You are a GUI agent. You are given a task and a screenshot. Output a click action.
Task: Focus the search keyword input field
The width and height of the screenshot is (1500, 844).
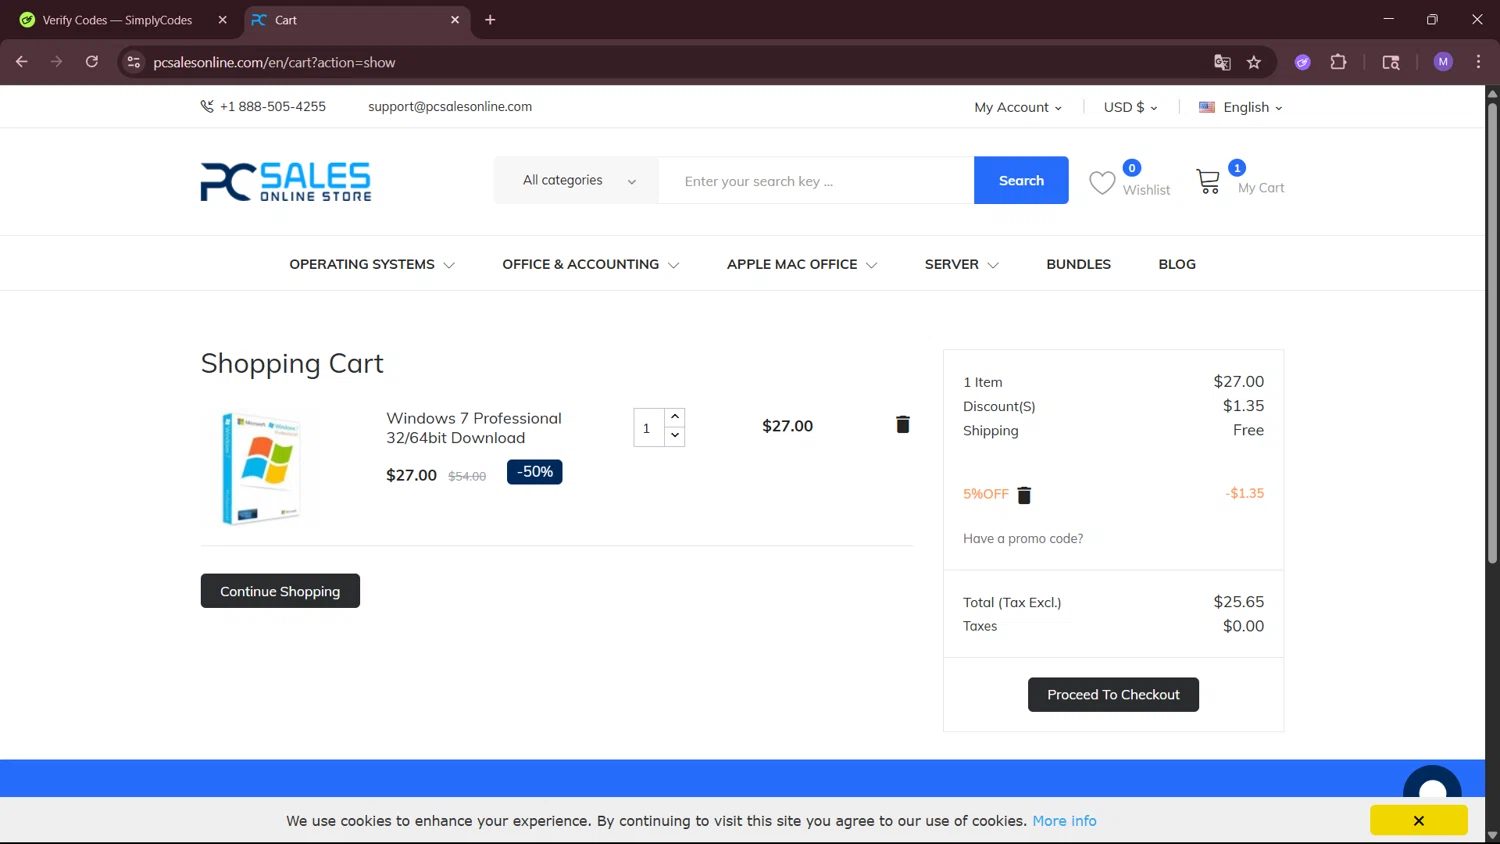[816, 181]
